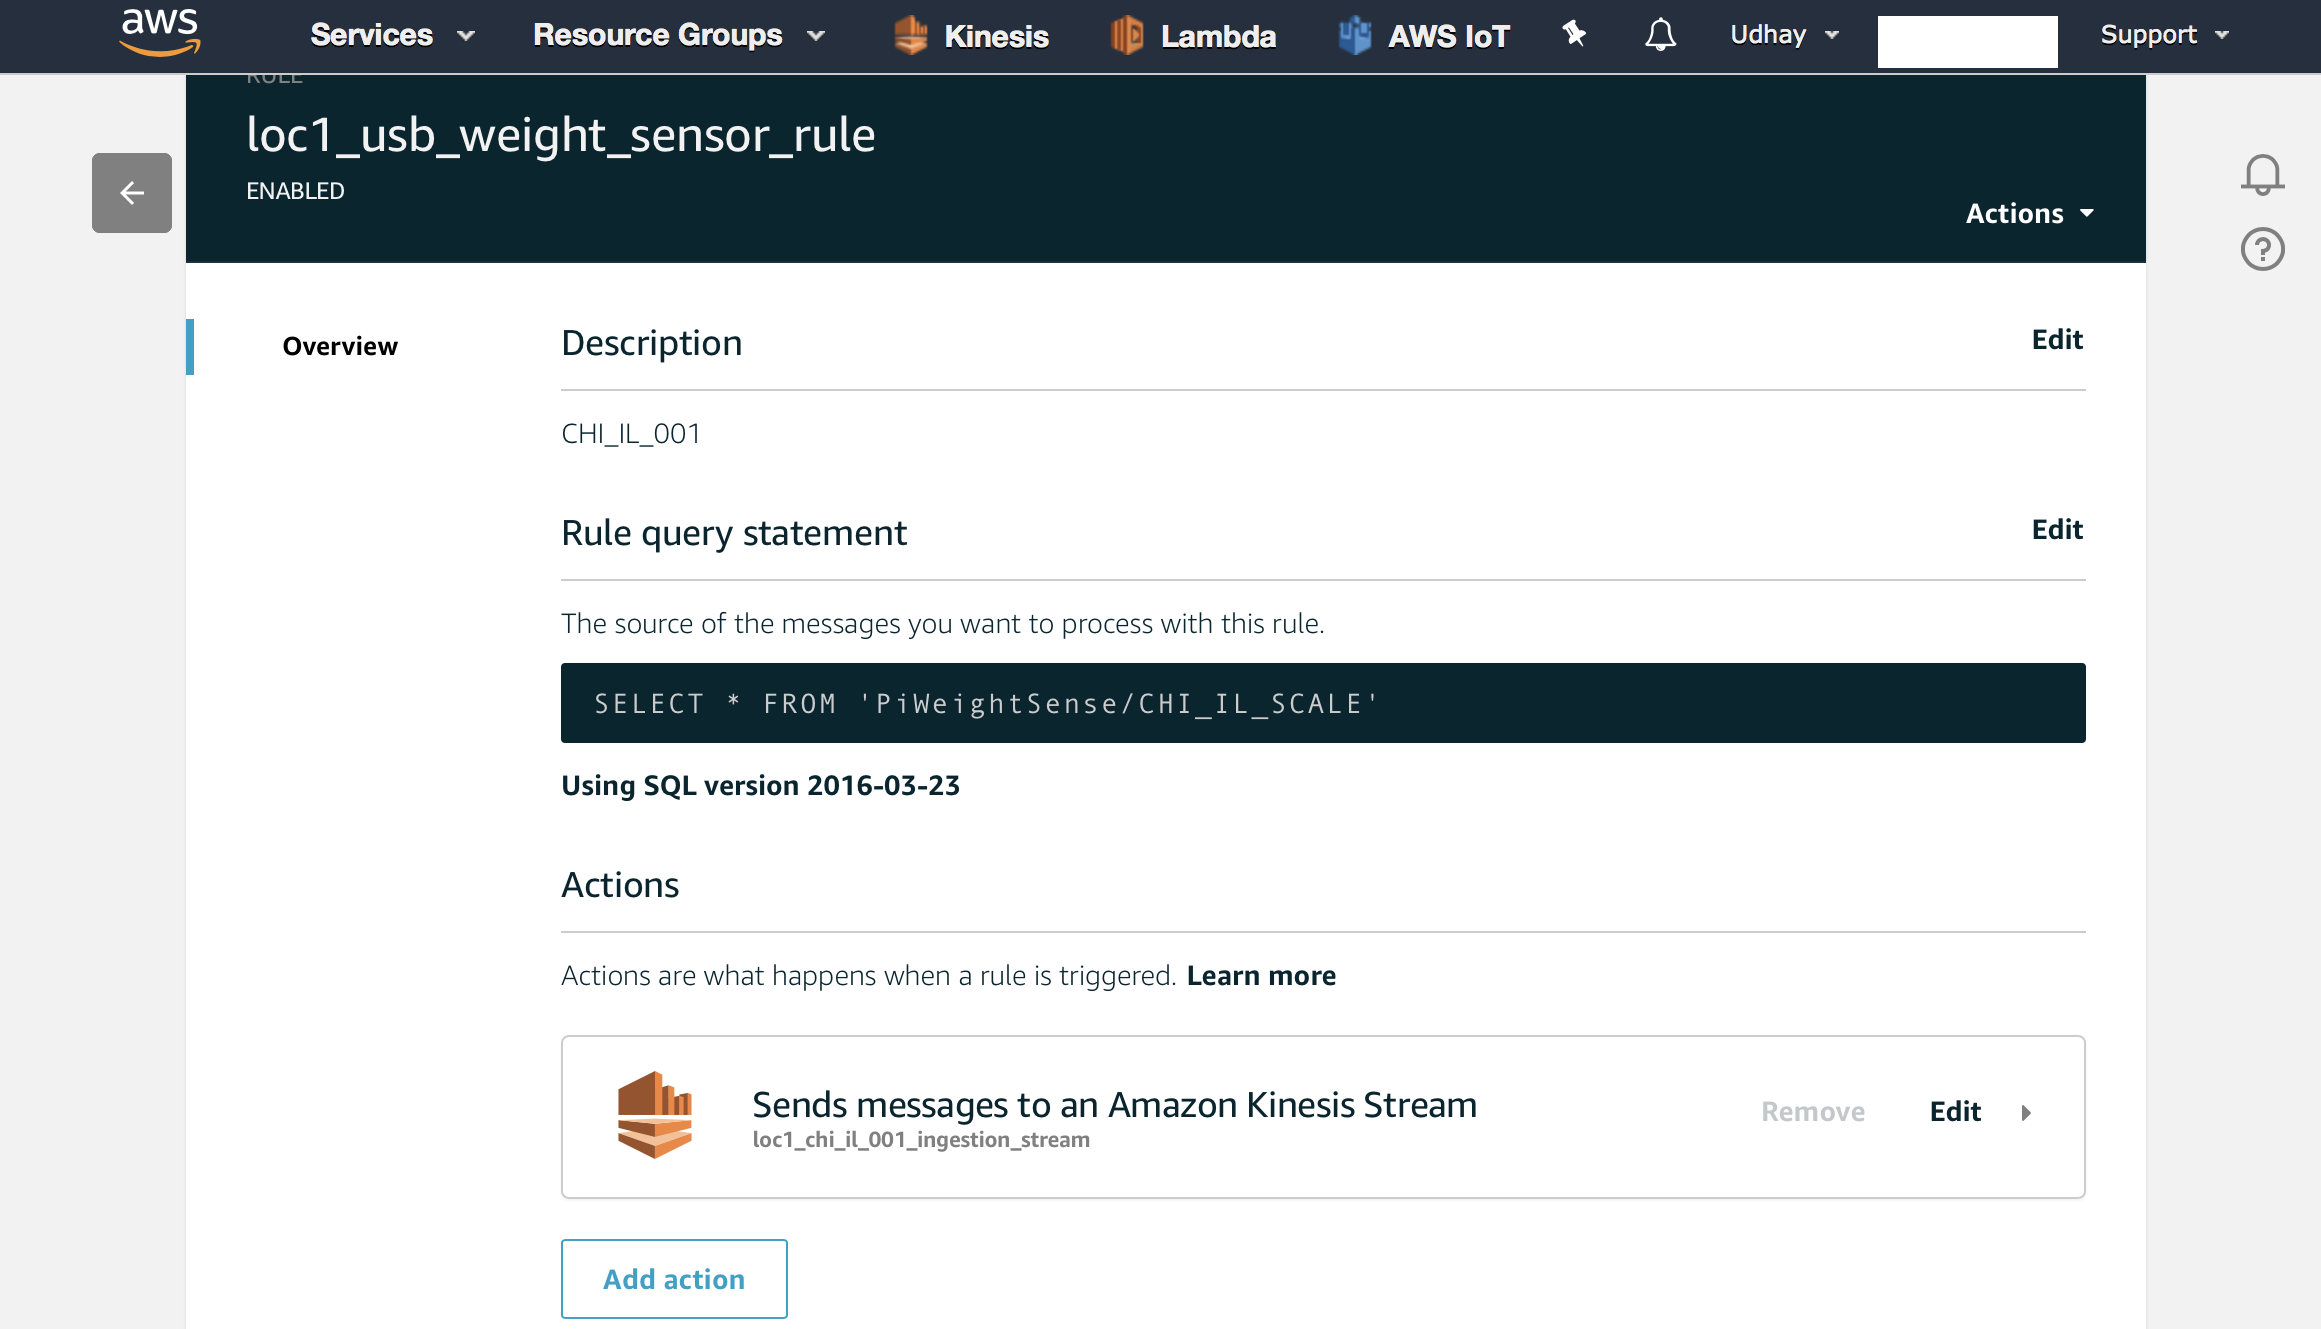The height and width of the screenshot is (1329, 2321).
Task: Open the AWS IoT shortcut icon
Action: [x=1354, y=36]
